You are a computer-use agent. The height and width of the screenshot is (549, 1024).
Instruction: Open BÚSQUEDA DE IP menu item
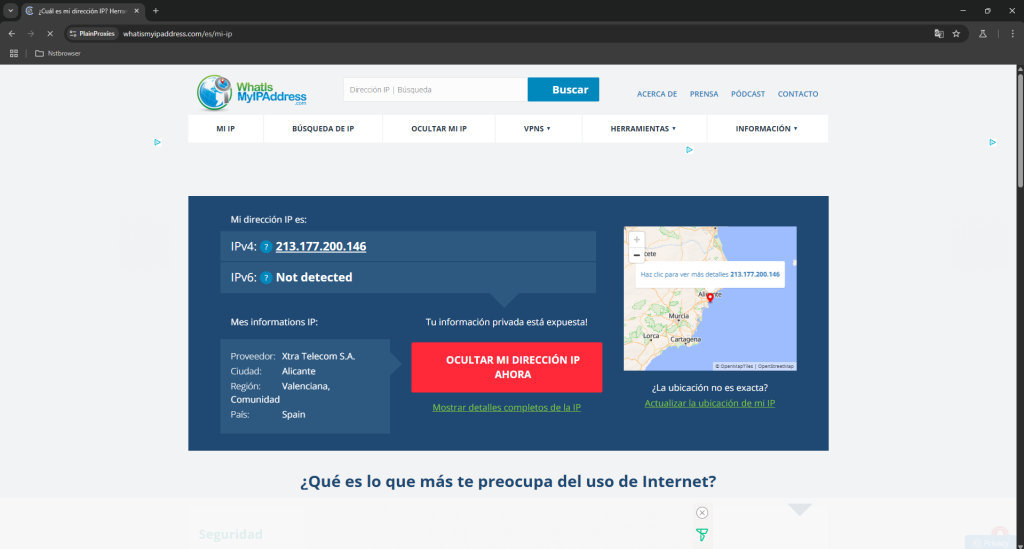[x=323, y=129]
